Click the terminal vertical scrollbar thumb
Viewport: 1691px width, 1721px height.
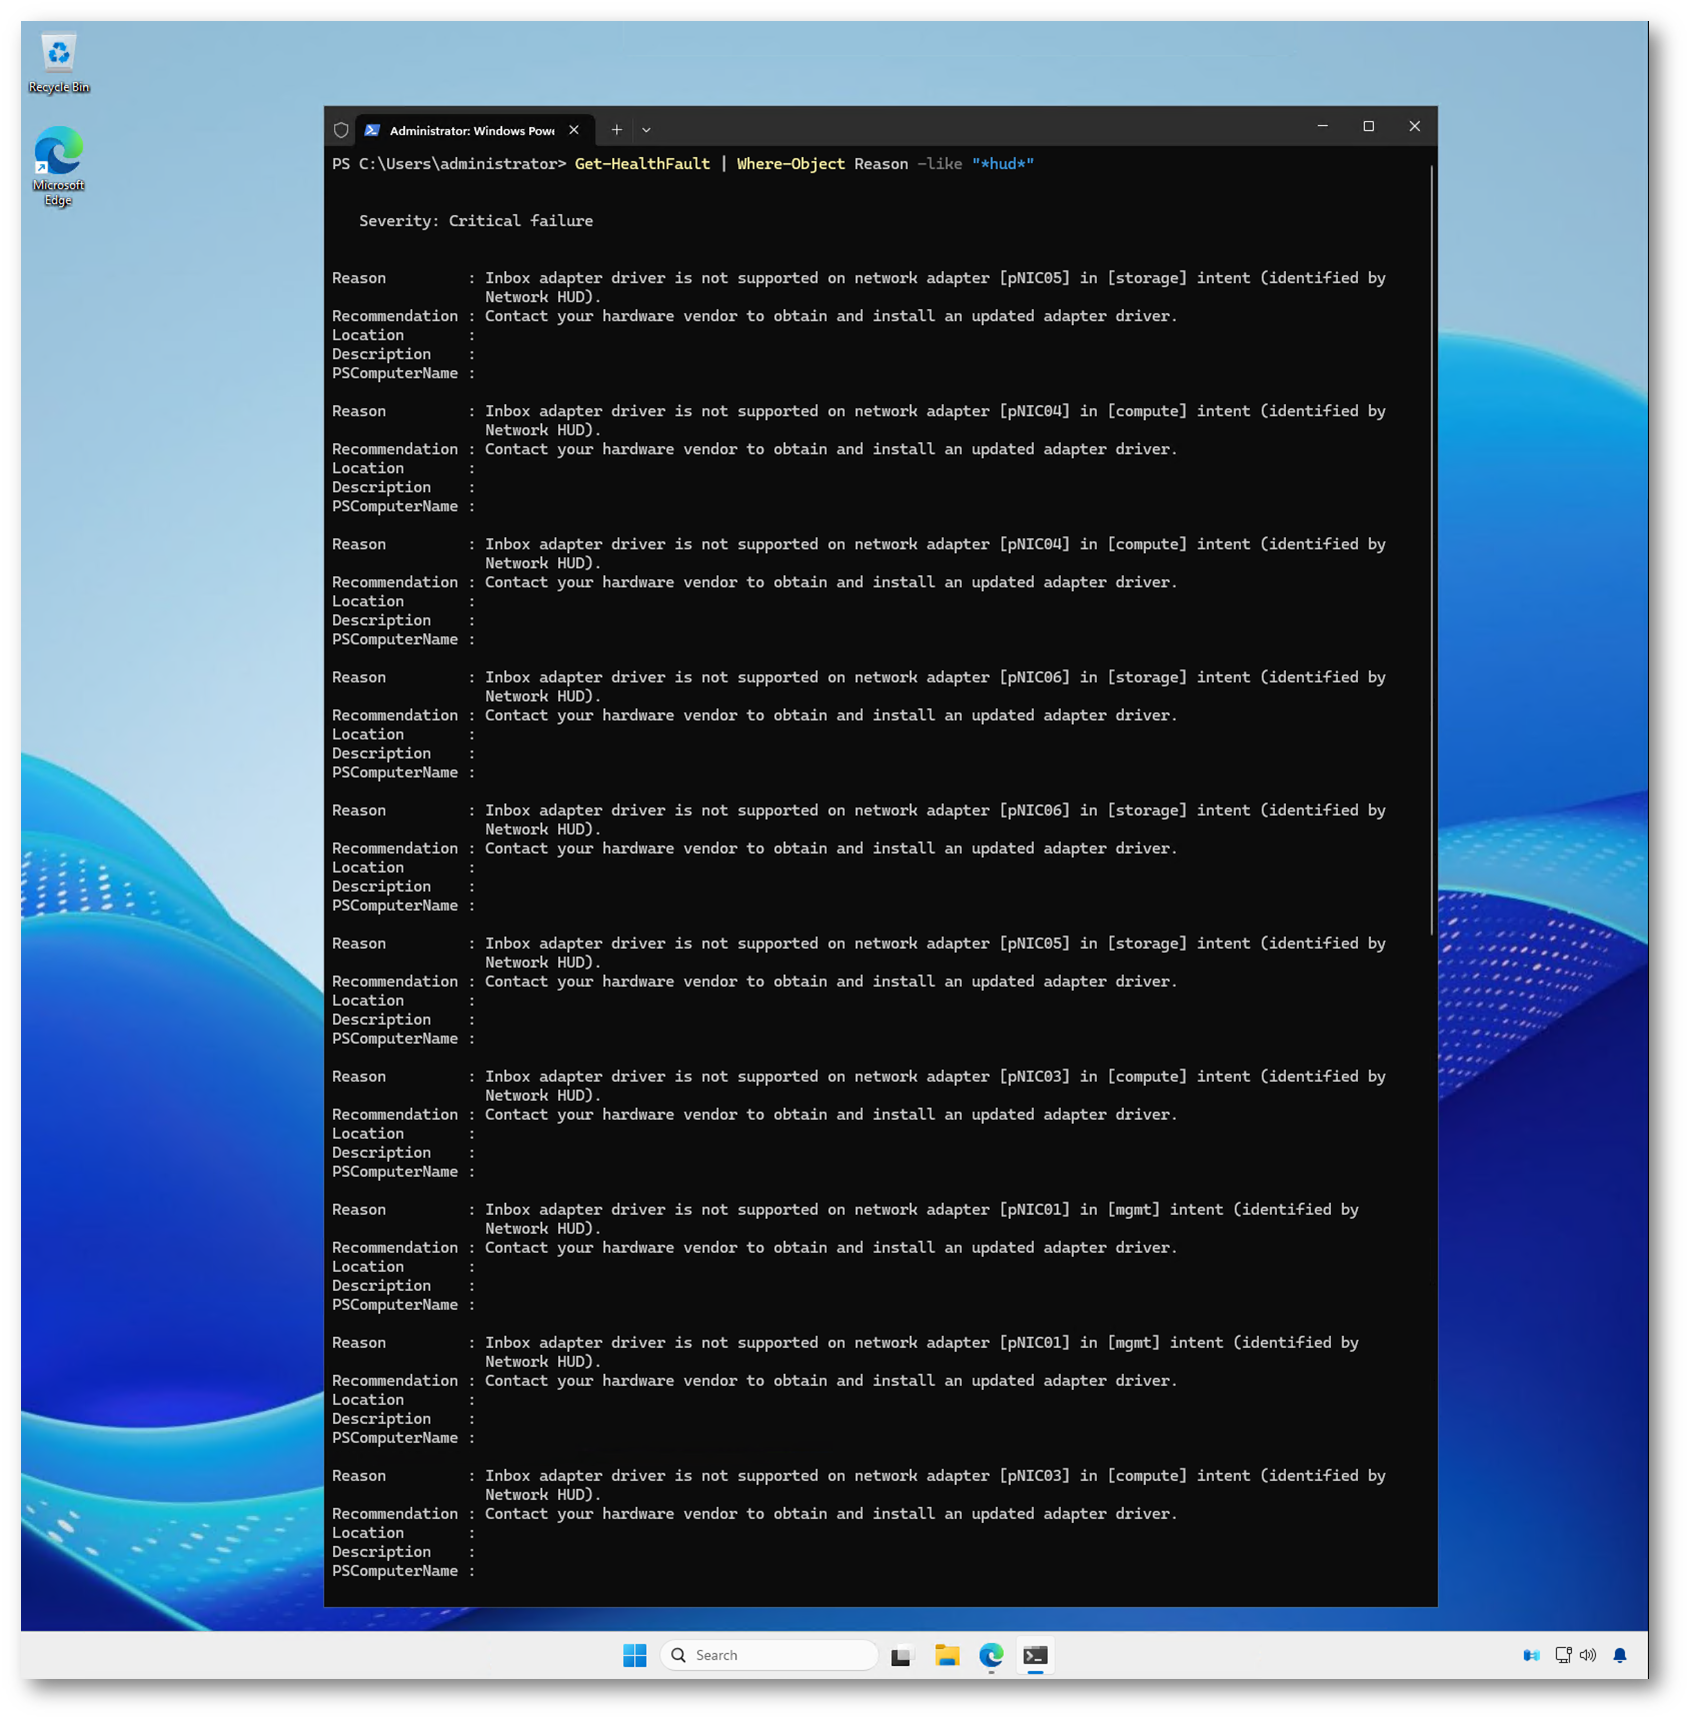1432,550
